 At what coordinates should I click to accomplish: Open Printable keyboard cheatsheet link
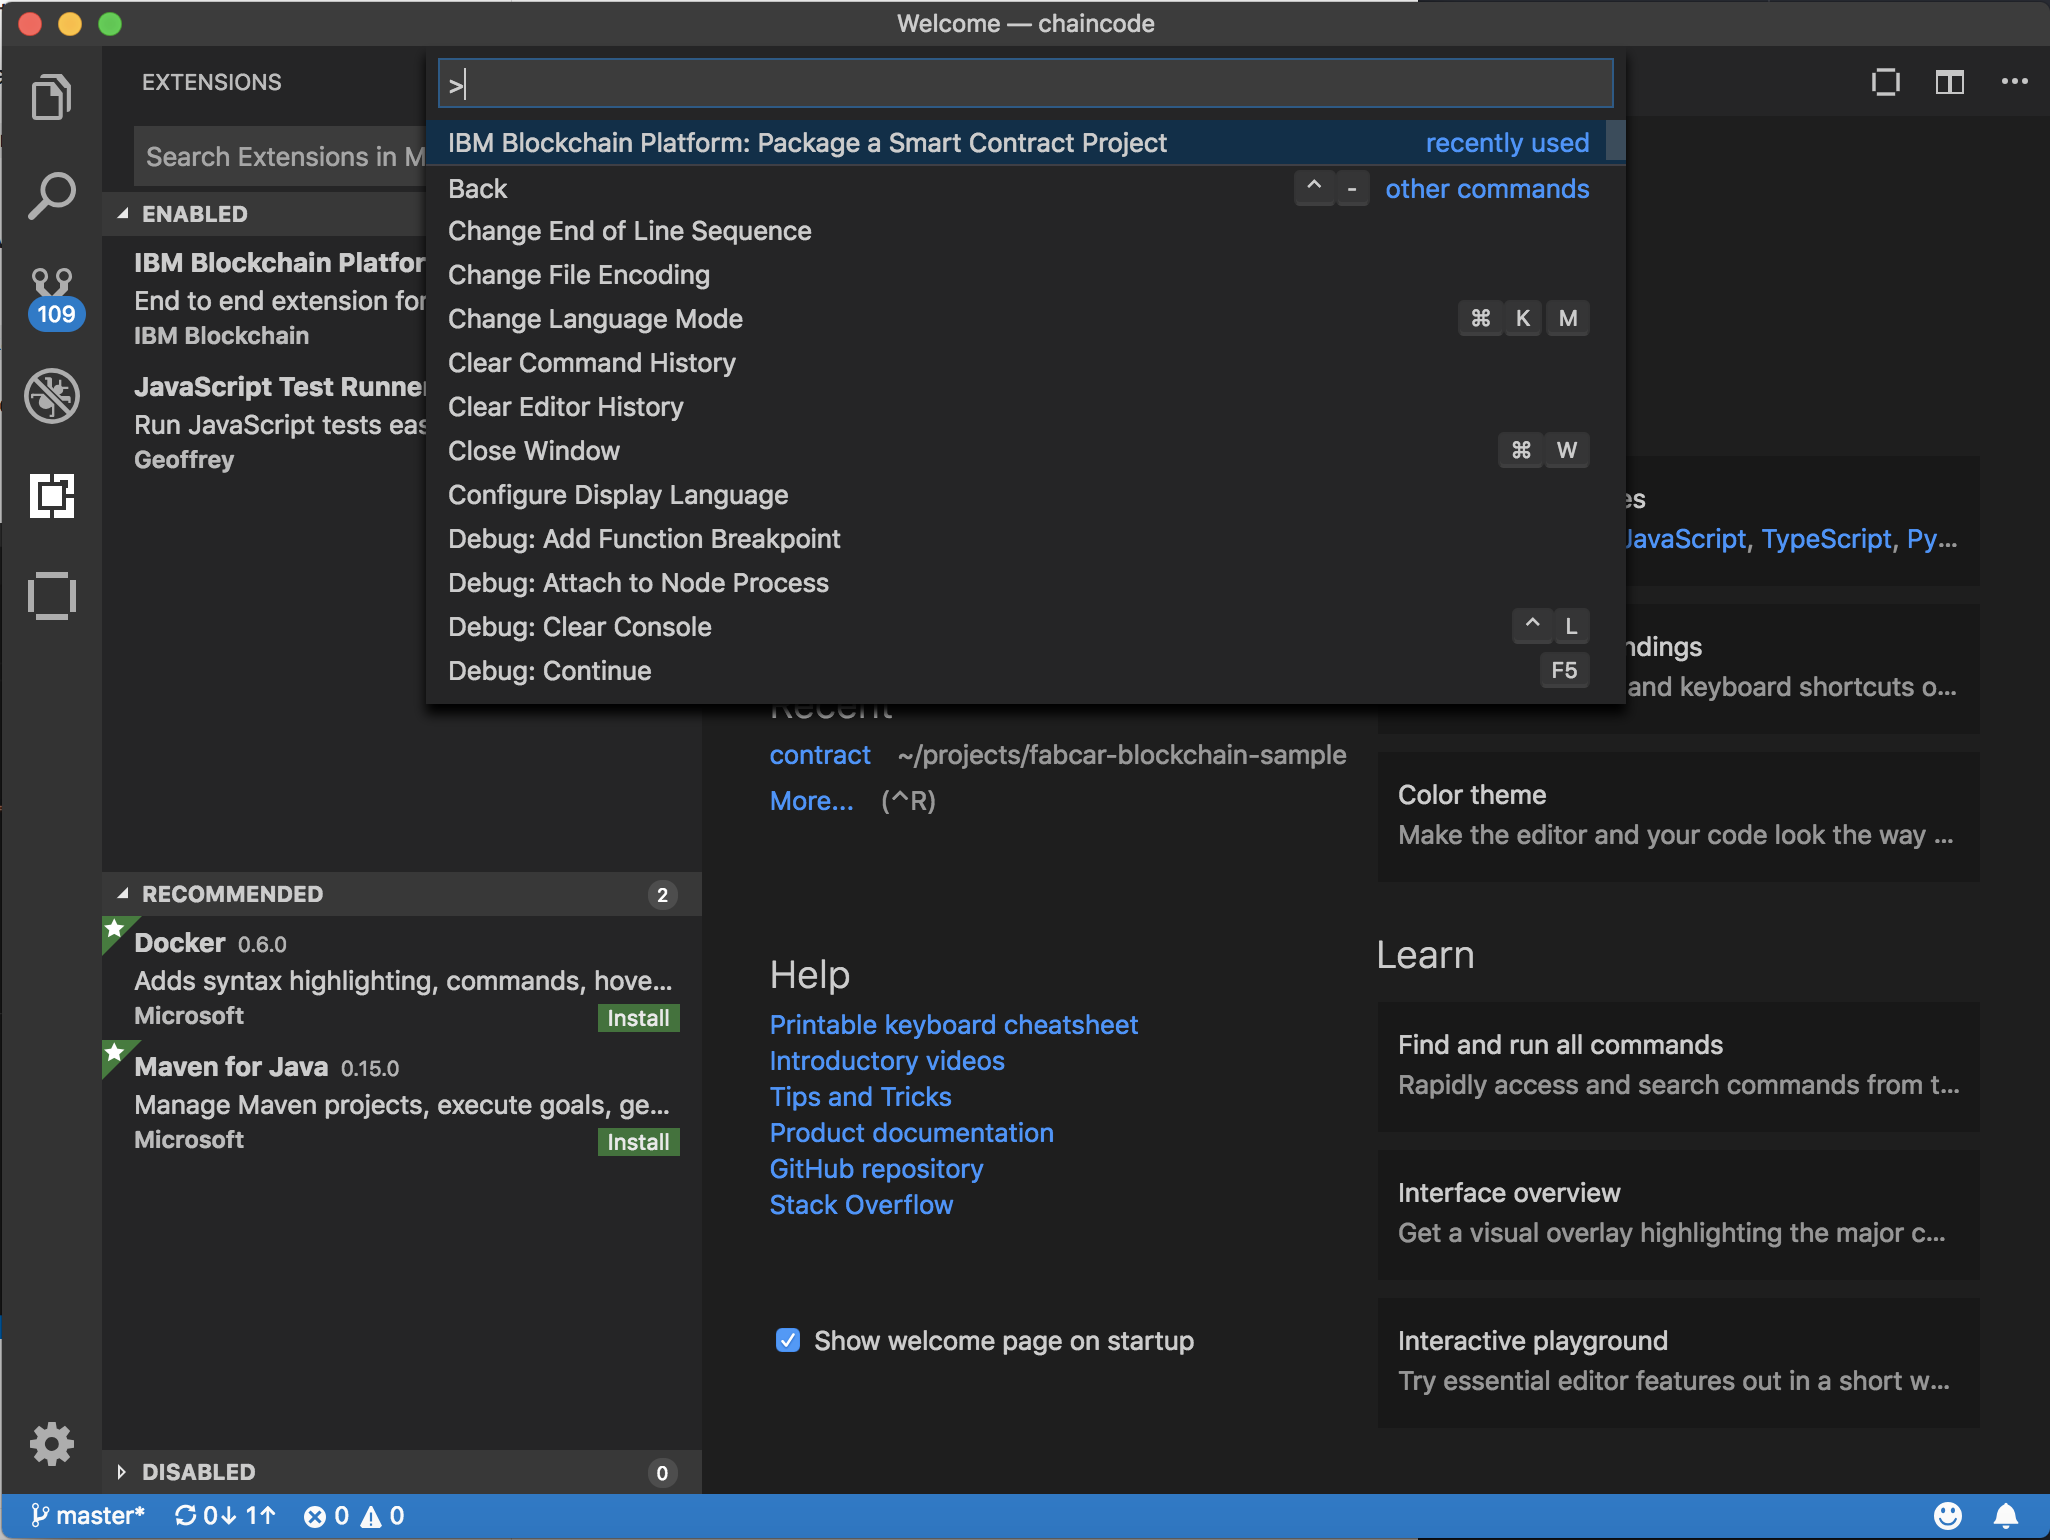click(953, 1025)
